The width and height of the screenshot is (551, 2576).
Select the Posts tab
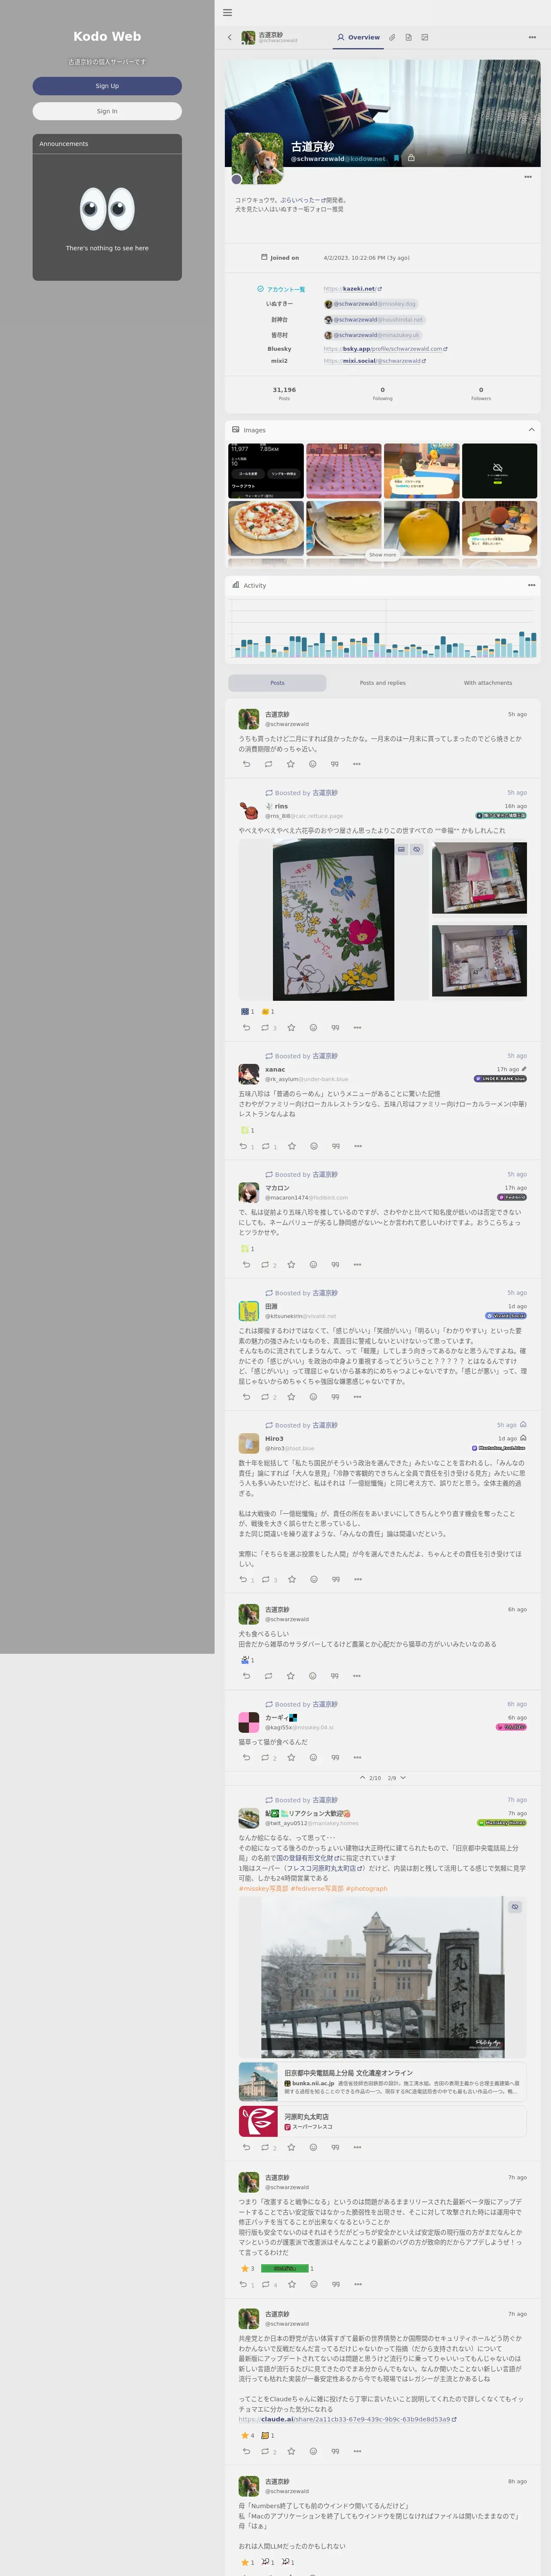(277, 683)
